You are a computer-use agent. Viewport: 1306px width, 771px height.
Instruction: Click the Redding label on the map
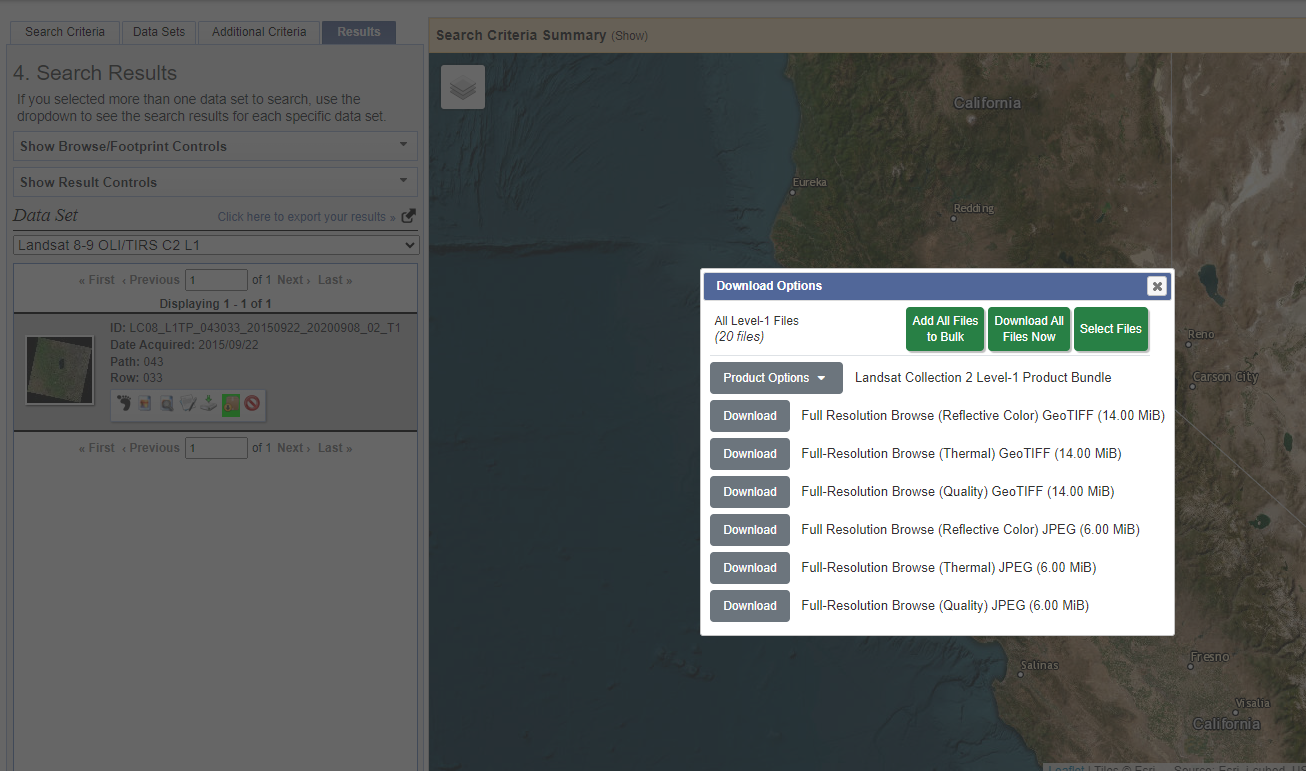click(974, 209)
